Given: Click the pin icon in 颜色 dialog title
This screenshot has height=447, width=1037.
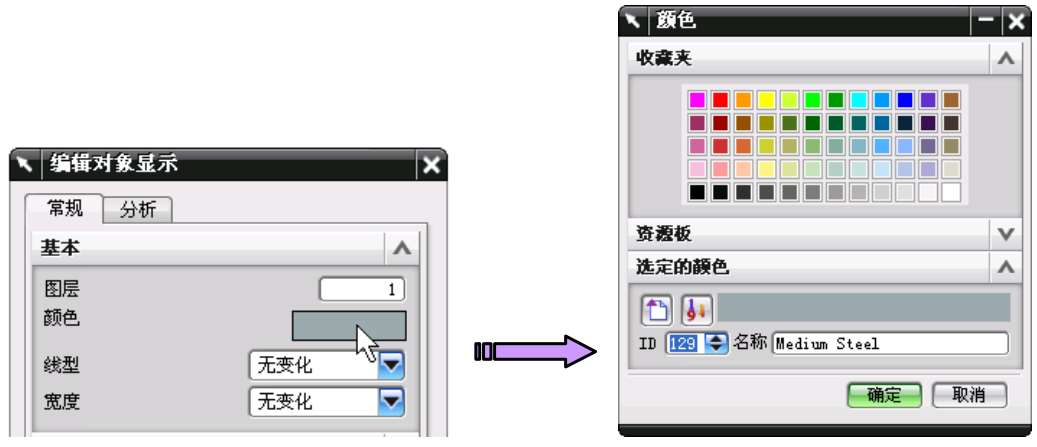Looking at the screenshot, I should click(x=633, y=21).
